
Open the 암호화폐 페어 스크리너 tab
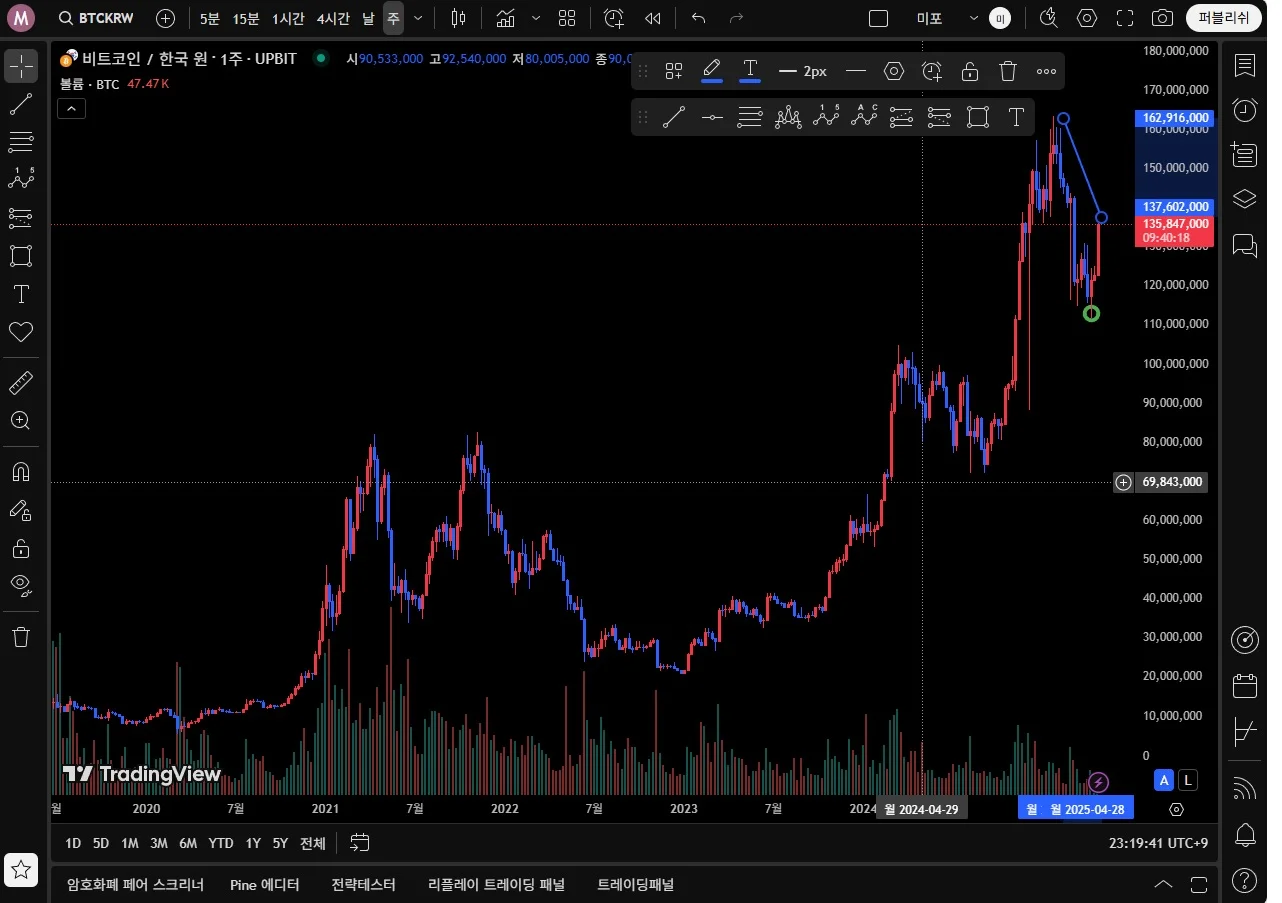pos(135,884)
